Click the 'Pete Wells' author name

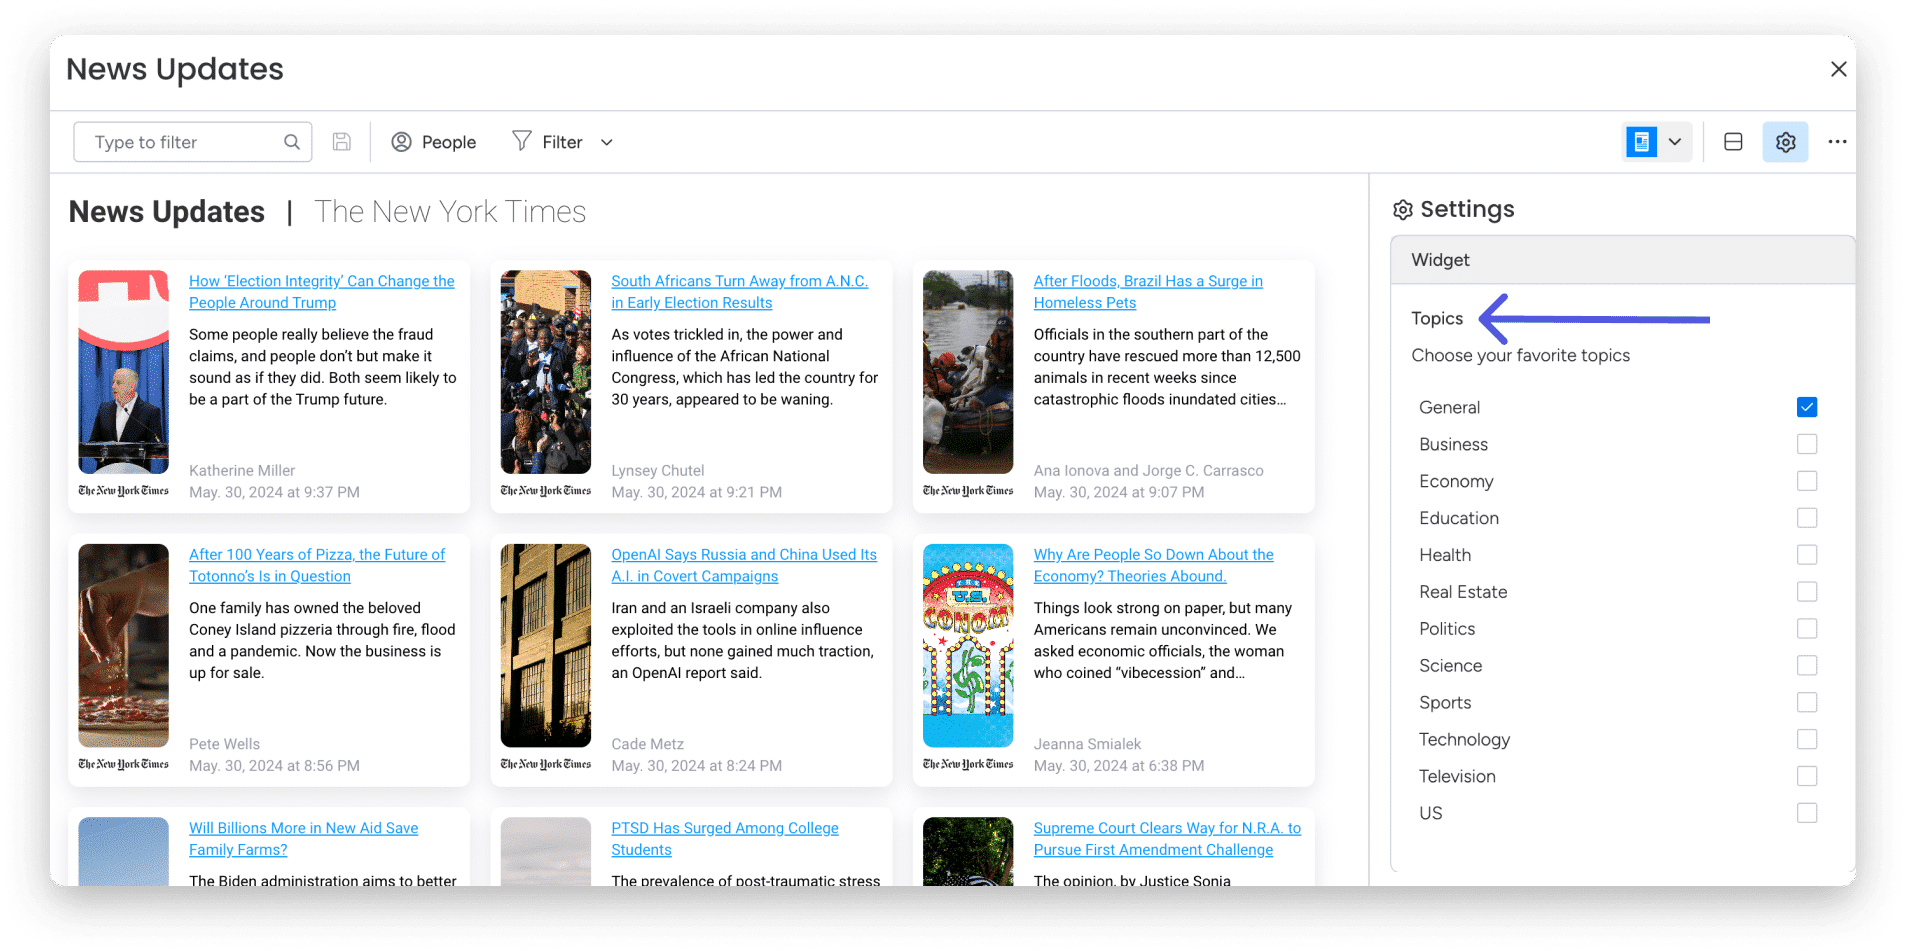point(224,744)
